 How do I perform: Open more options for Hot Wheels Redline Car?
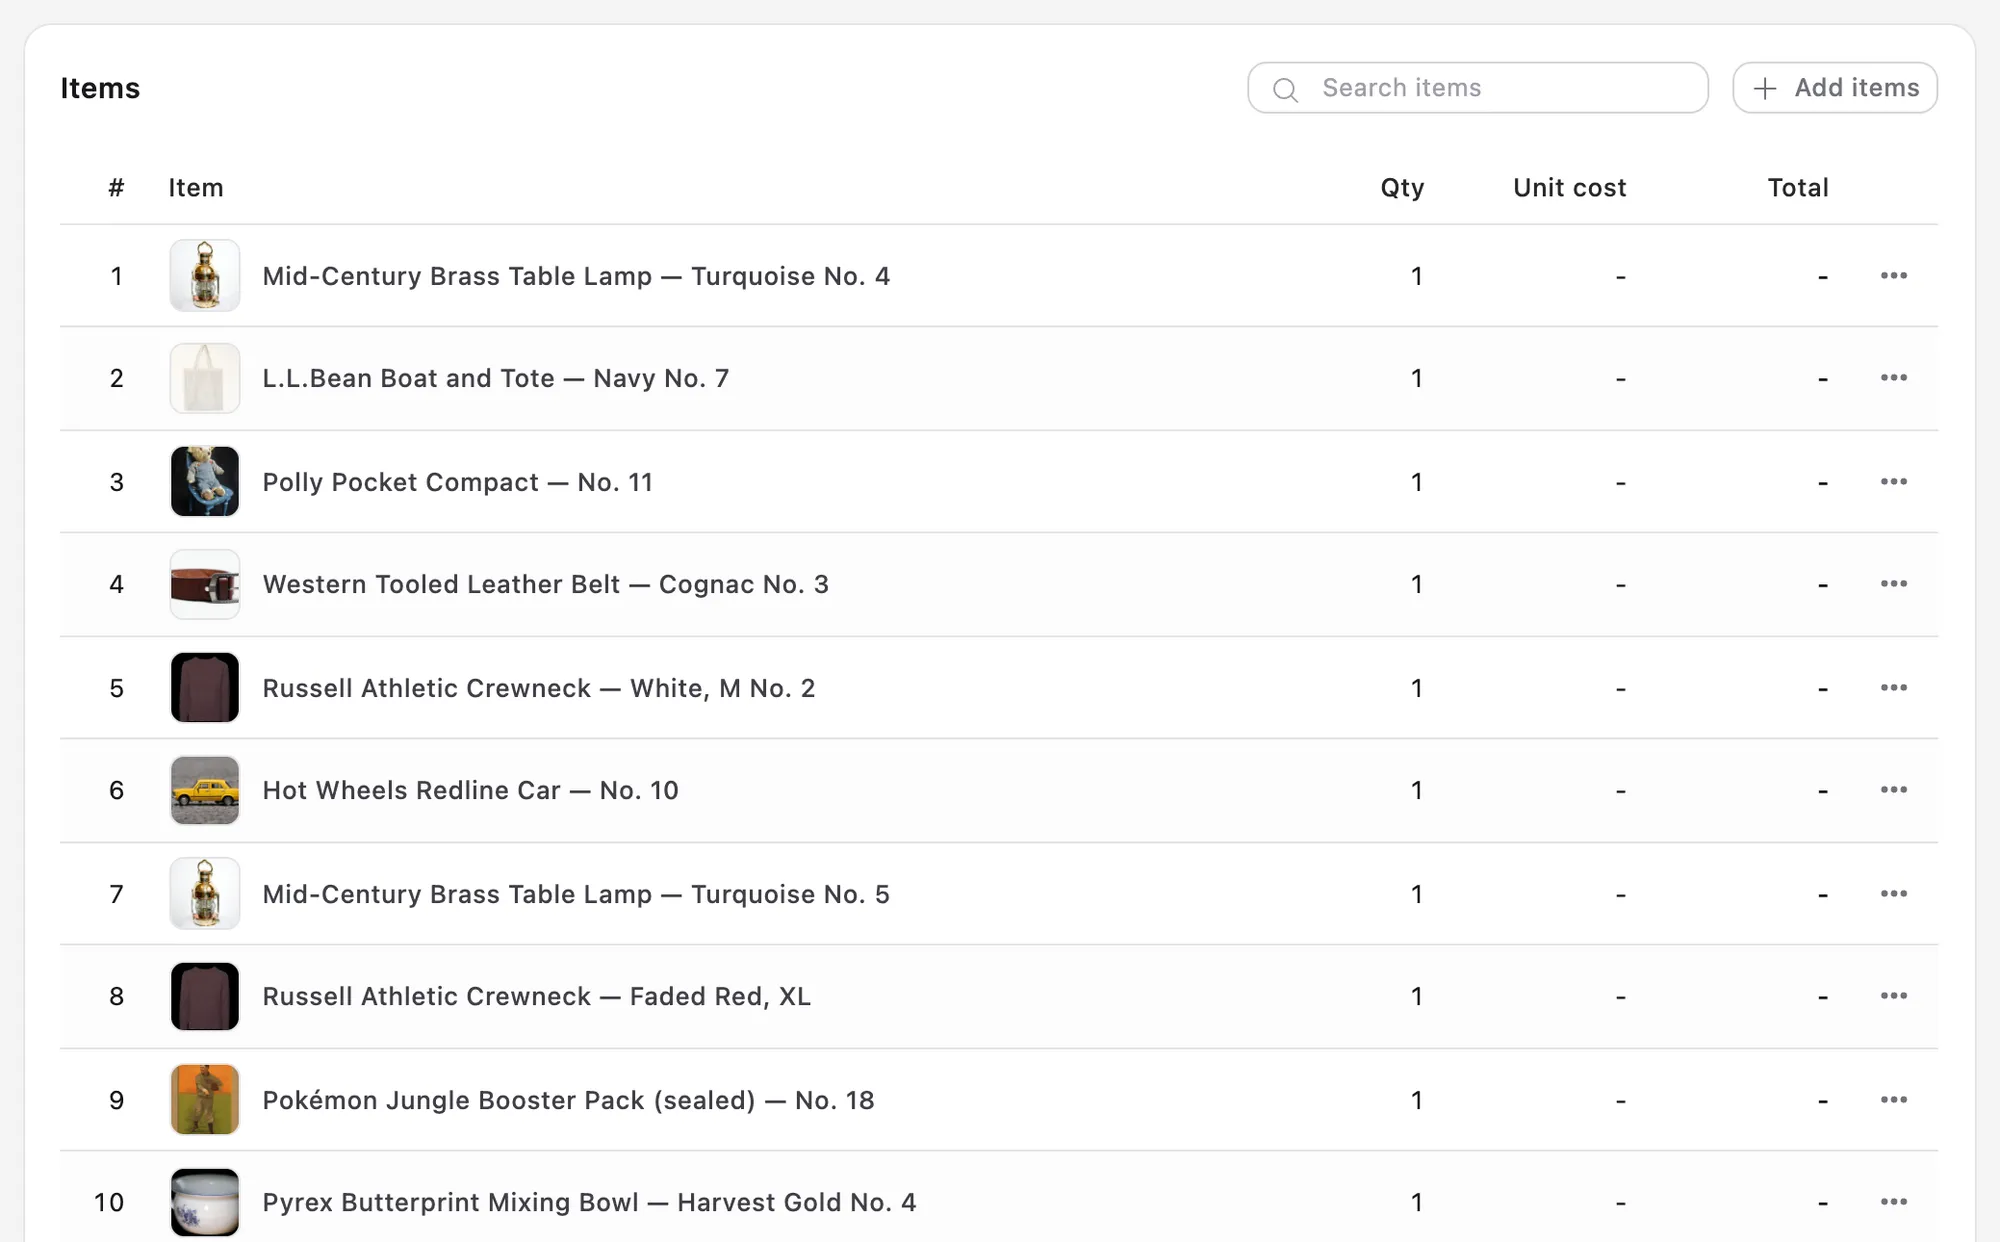(1893, 790)
